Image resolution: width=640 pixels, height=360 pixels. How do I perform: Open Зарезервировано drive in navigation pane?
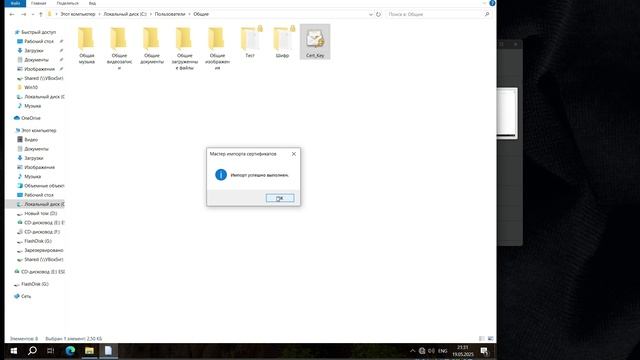tap(40, 250)
